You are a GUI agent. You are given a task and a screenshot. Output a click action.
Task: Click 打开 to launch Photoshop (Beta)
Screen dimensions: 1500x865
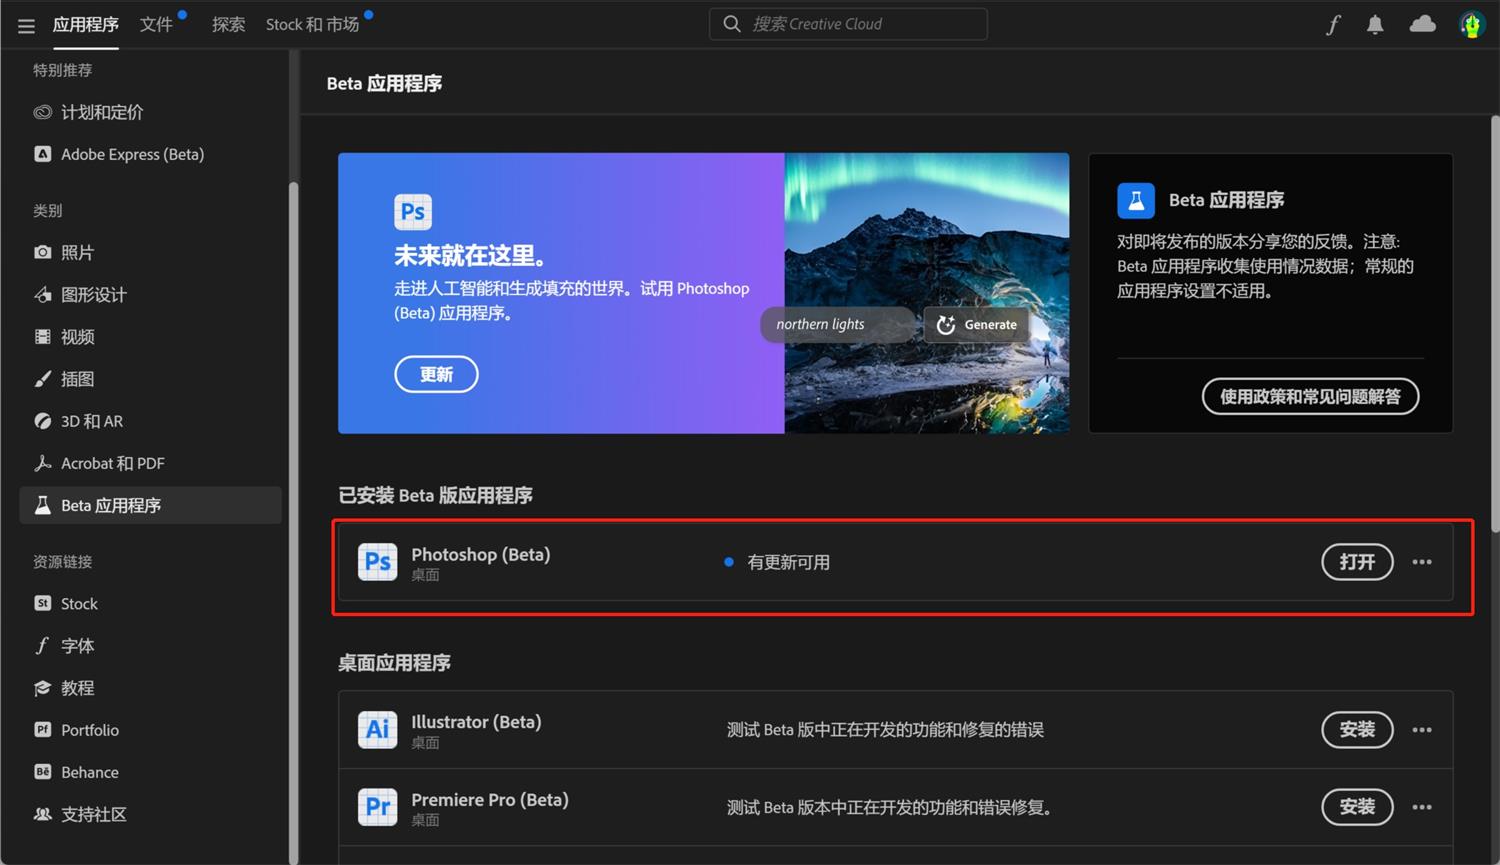tap(1357, 562)
